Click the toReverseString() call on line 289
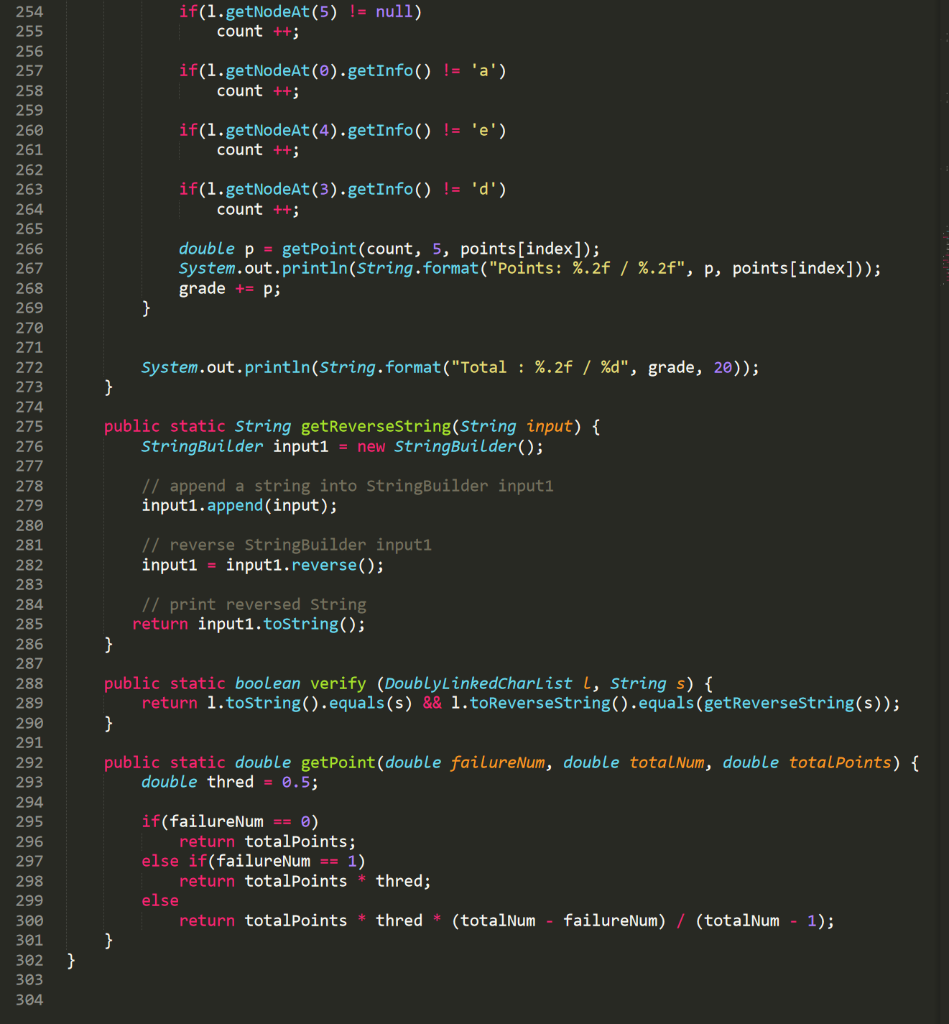This screenshot has width=949, height=1024. click(x=549, y=703)
